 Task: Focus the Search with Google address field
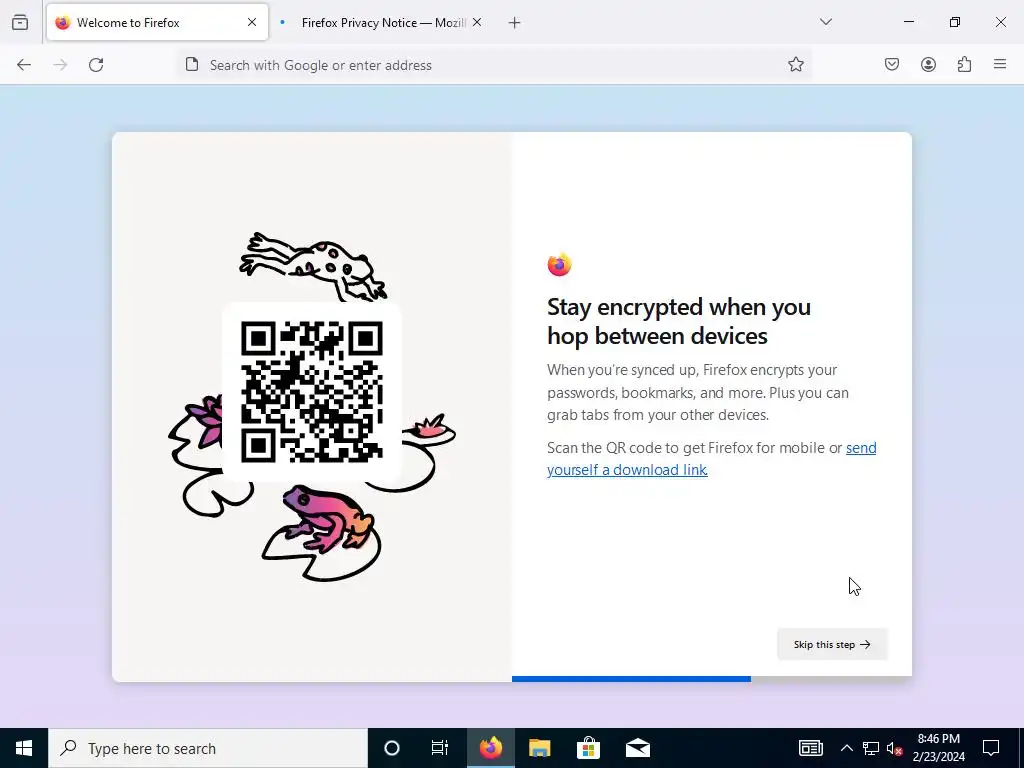494,65
